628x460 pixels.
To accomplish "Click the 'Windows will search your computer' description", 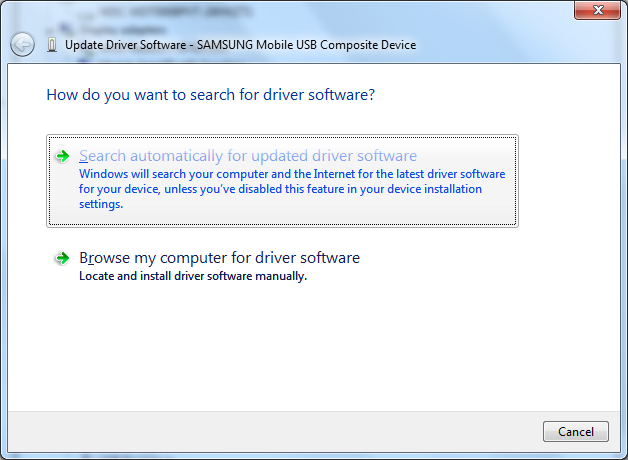I will (x=292, y=174).
